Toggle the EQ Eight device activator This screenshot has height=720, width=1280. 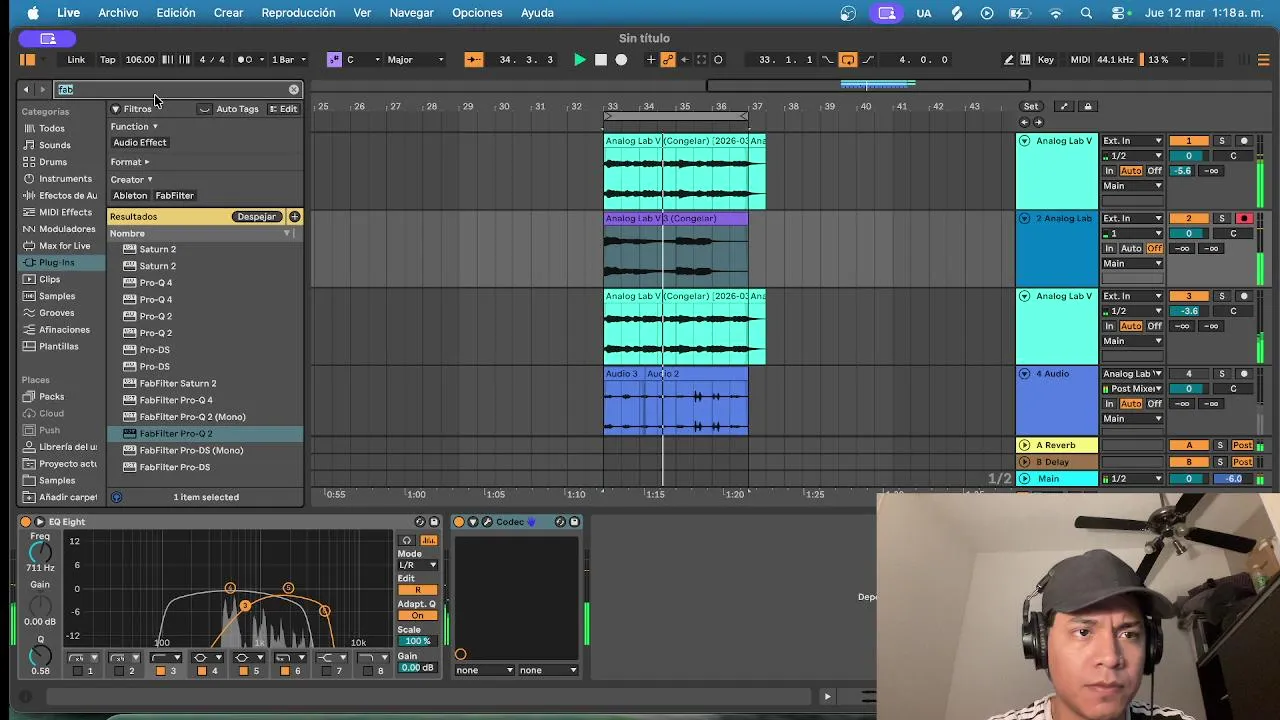pyautogui.click(x=26, y=522)
